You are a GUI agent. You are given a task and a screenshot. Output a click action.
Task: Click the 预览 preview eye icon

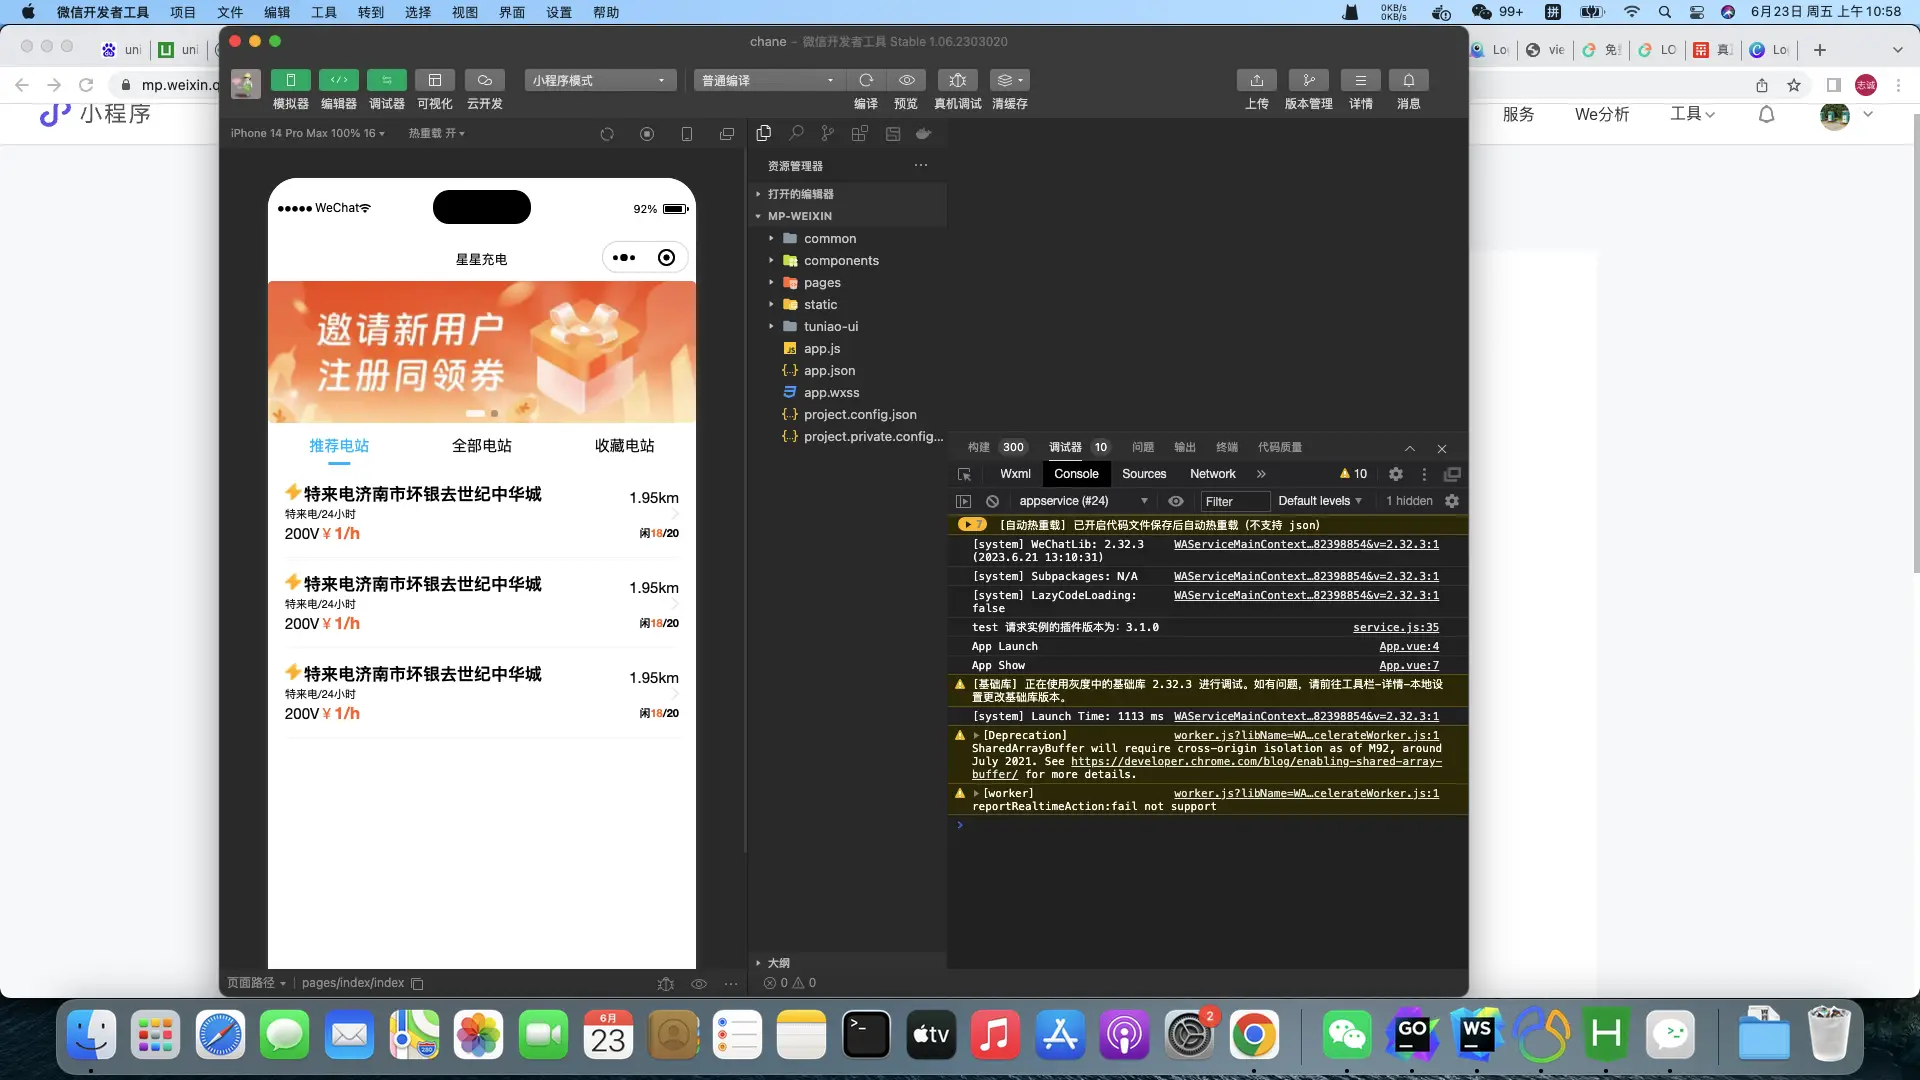[x=906, y=80]
